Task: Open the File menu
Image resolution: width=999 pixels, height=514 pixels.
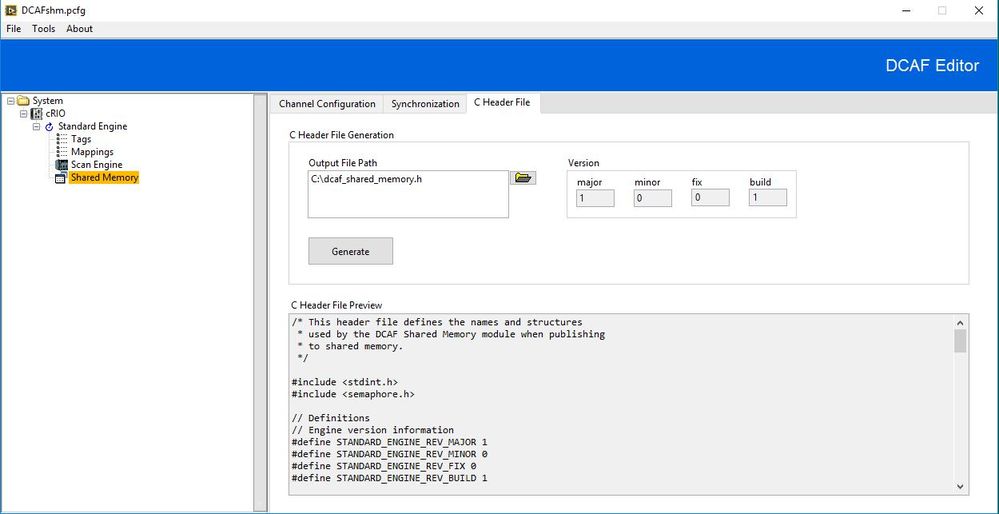Action: coord(14,29)
